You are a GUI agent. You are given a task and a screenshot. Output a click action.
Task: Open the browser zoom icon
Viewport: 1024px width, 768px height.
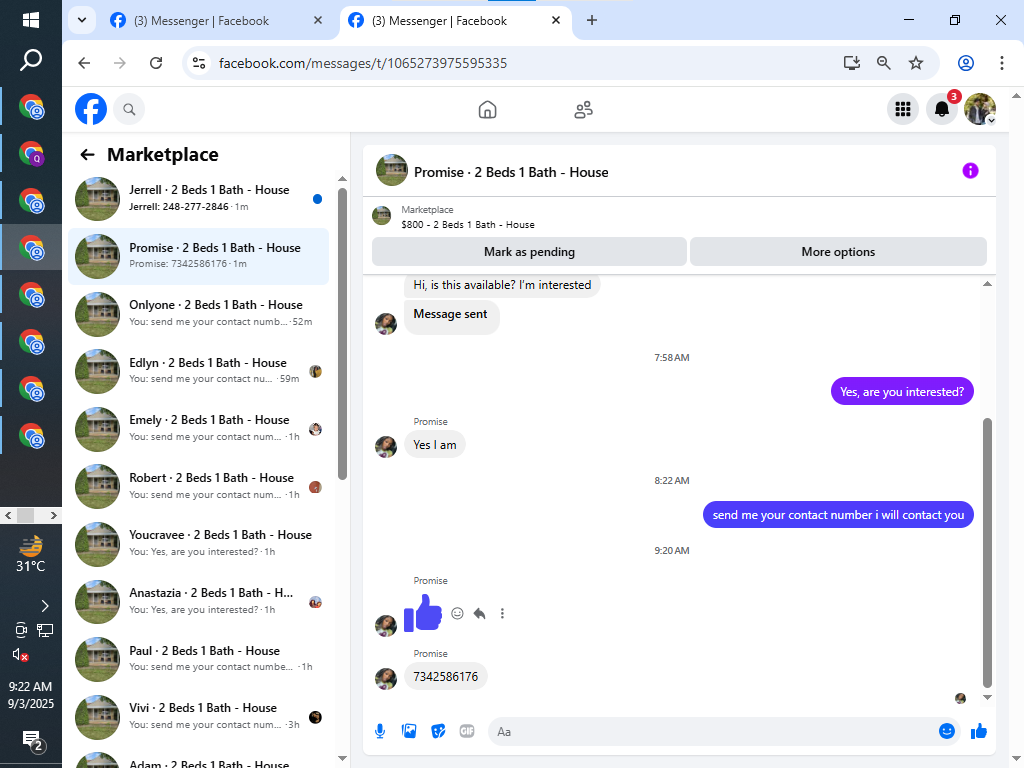(884, 63)
